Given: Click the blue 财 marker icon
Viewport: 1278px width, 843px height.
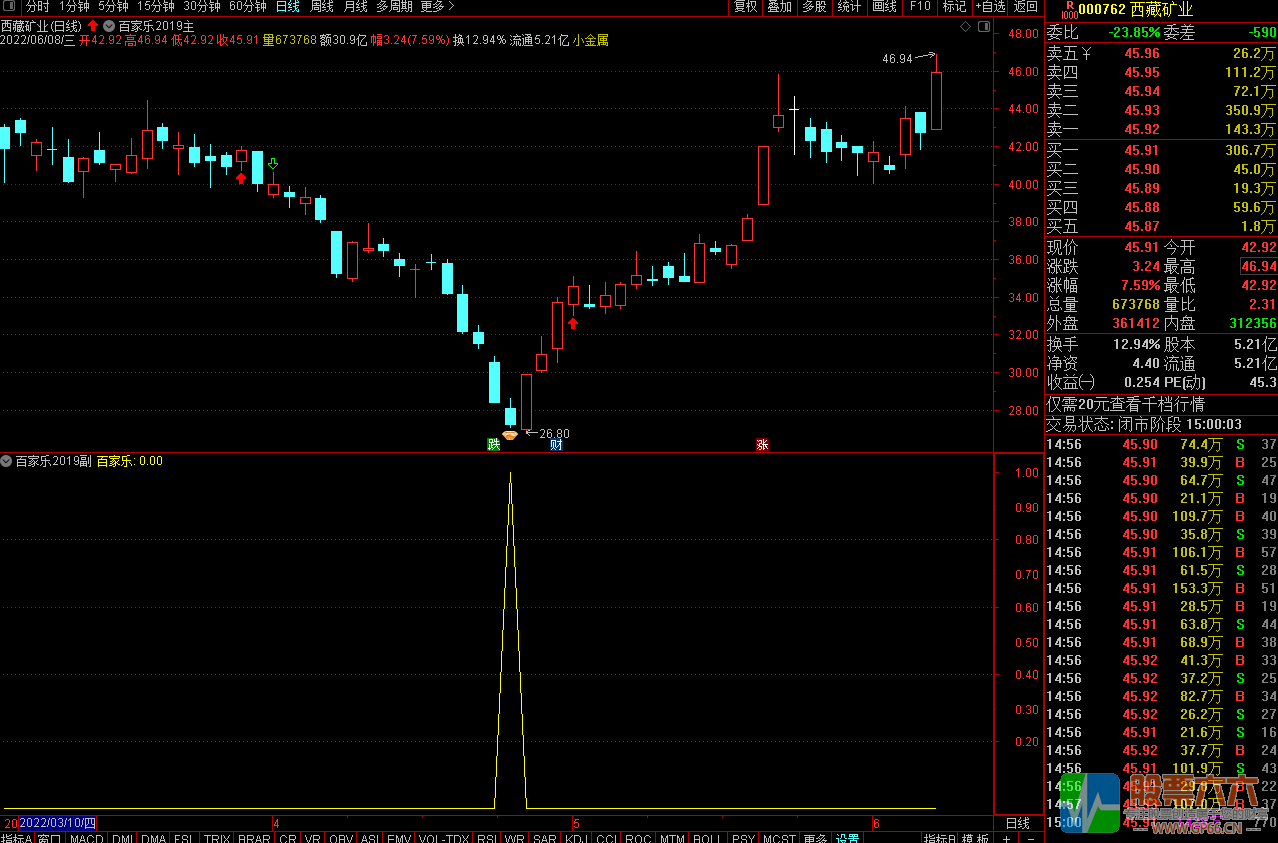Looking at the screenshot, I should click(x=556, y=445).
